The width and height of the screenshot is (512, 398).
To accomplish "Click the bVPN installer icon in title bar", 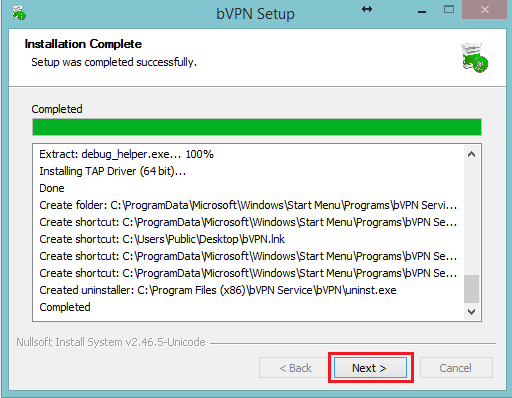I will (19, 13).
